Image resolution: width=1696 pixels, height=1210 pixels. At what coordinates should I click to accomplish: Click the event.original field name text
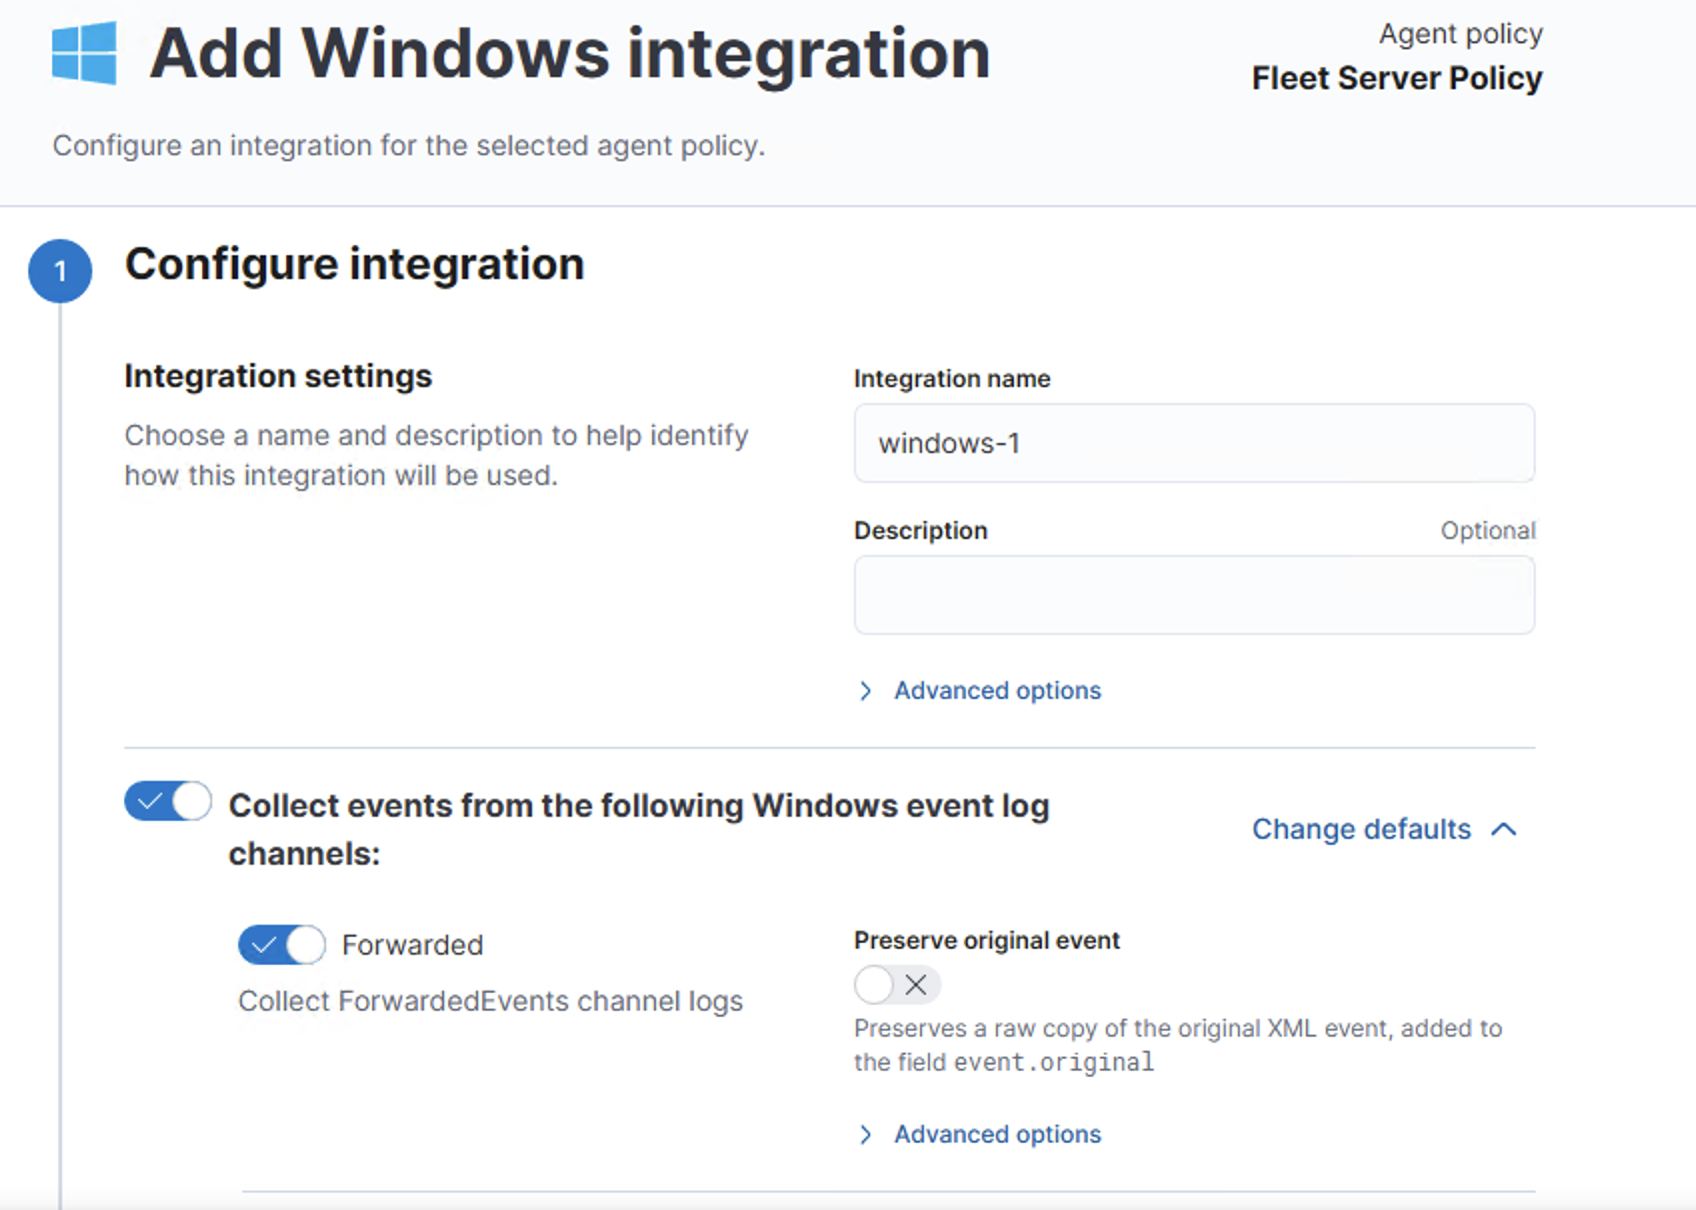[x=1054, y=1062]
